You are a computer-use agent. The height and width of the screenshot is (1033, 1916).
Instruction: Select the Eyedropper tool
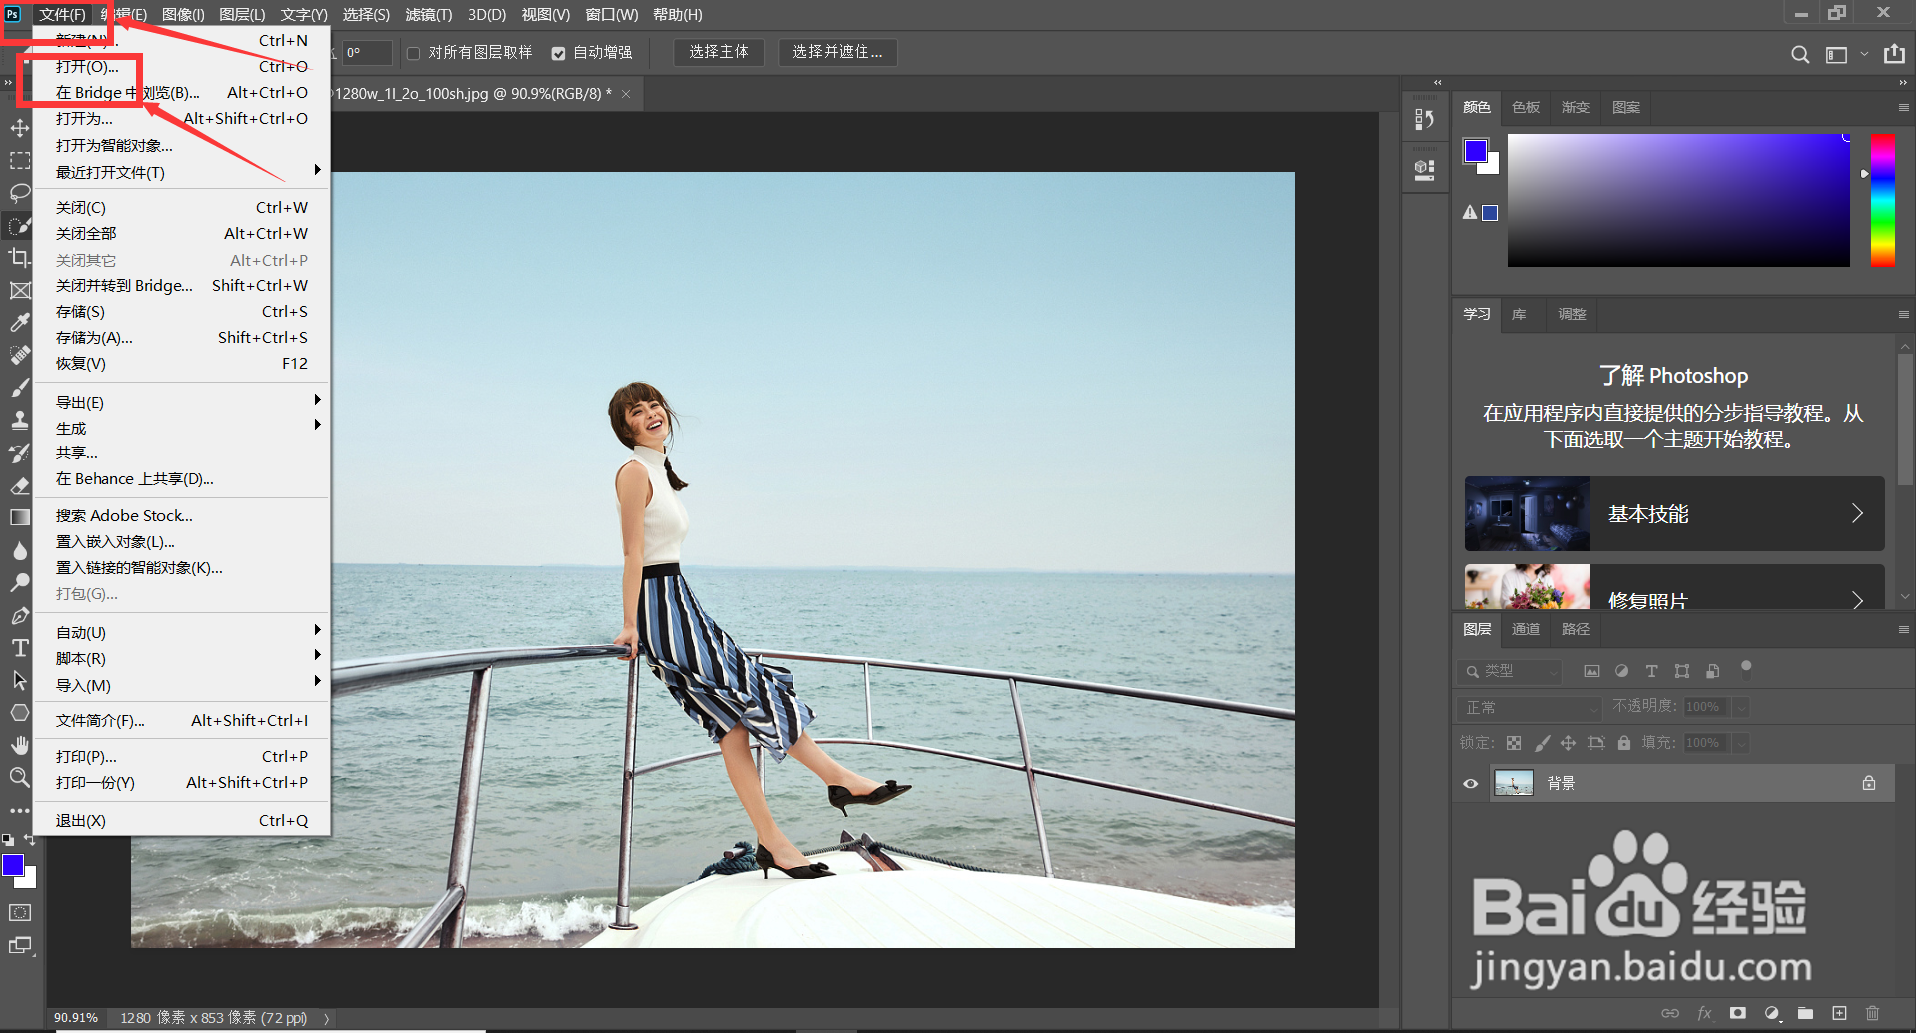point(20,323)
